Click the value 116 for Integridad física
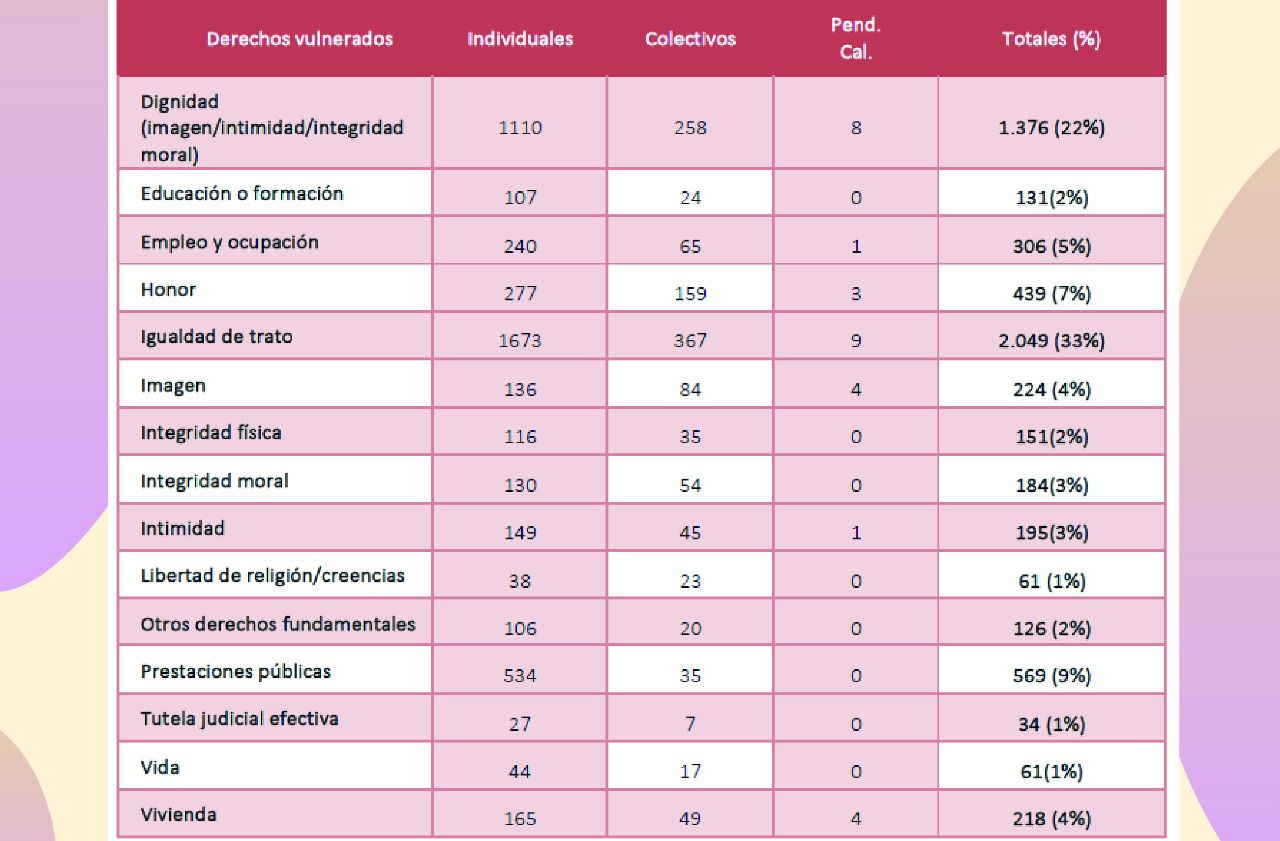This screenshot has height=841, width=1280. pyautogui.click(x=520, y=437)
